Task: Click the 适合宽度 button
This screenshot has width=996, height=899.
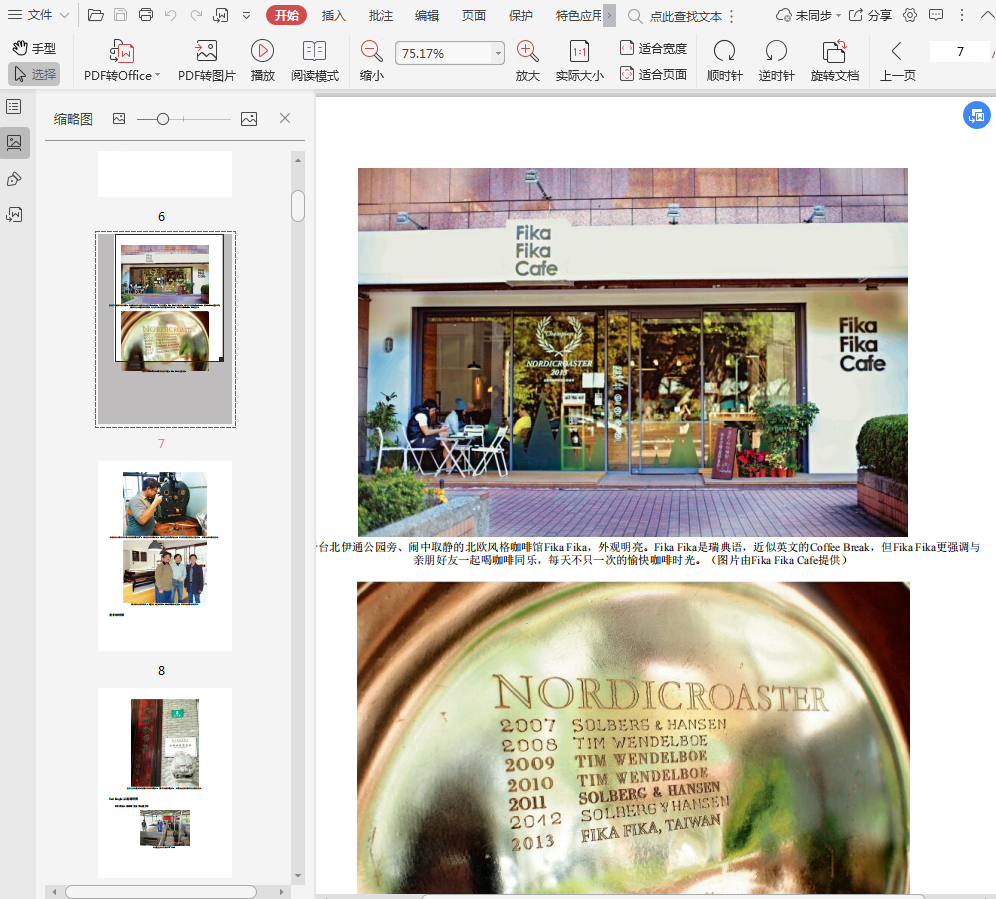Action: 653,48
